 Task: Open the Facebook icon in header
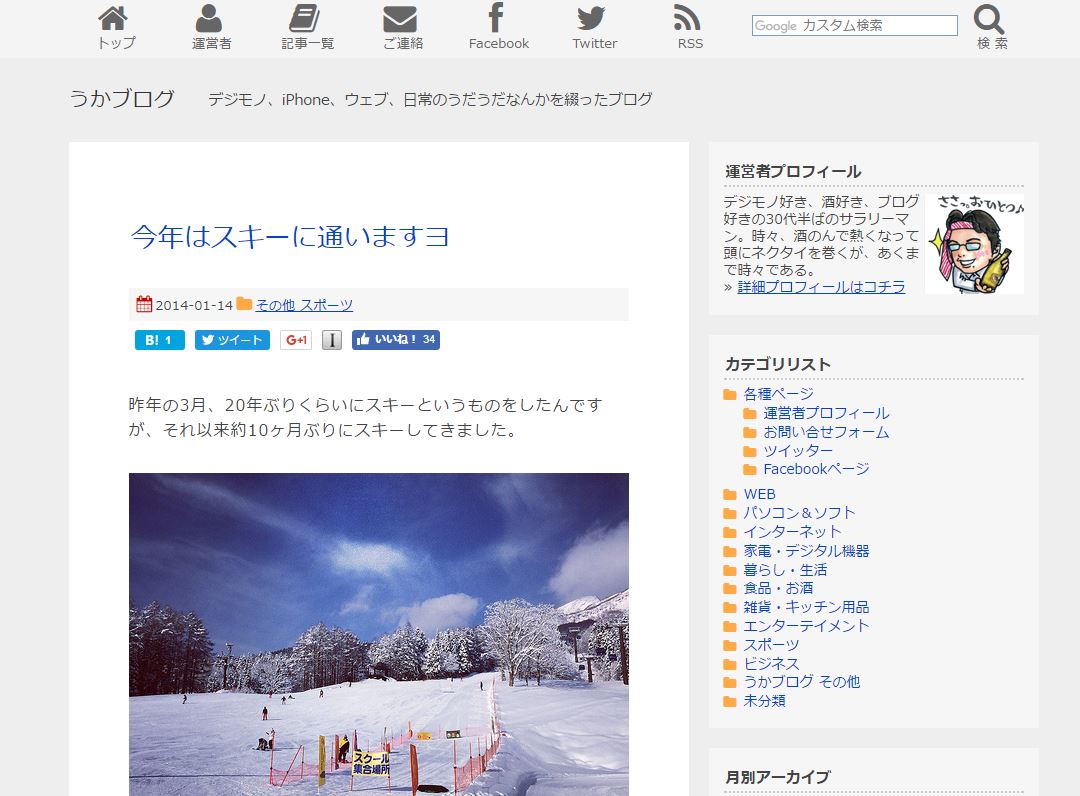tap(497, 19)
